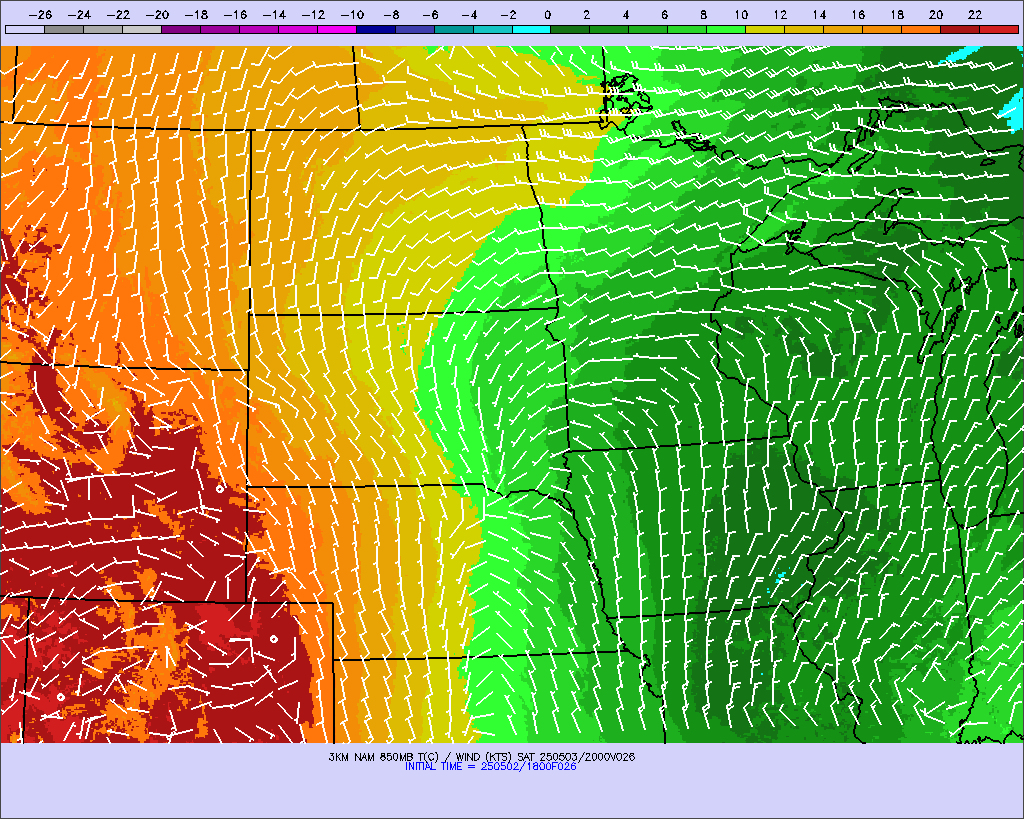This screenshot has height=819, width=1024.
Task: Click the legend label -14
Action: (274, 15)
